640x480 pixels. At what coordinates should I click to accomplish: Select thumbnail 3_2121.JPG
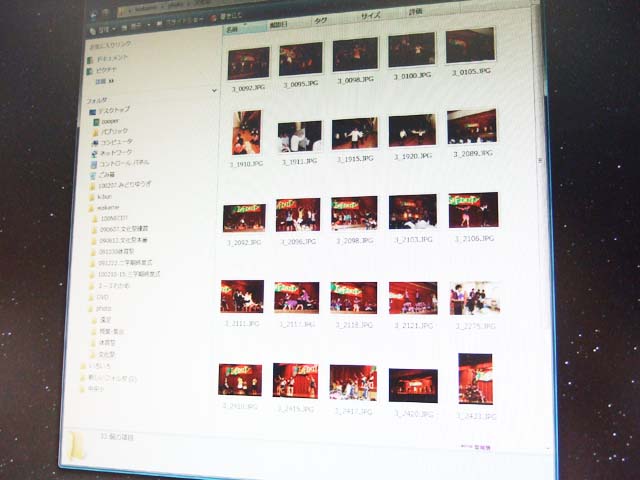coord(413,298)
